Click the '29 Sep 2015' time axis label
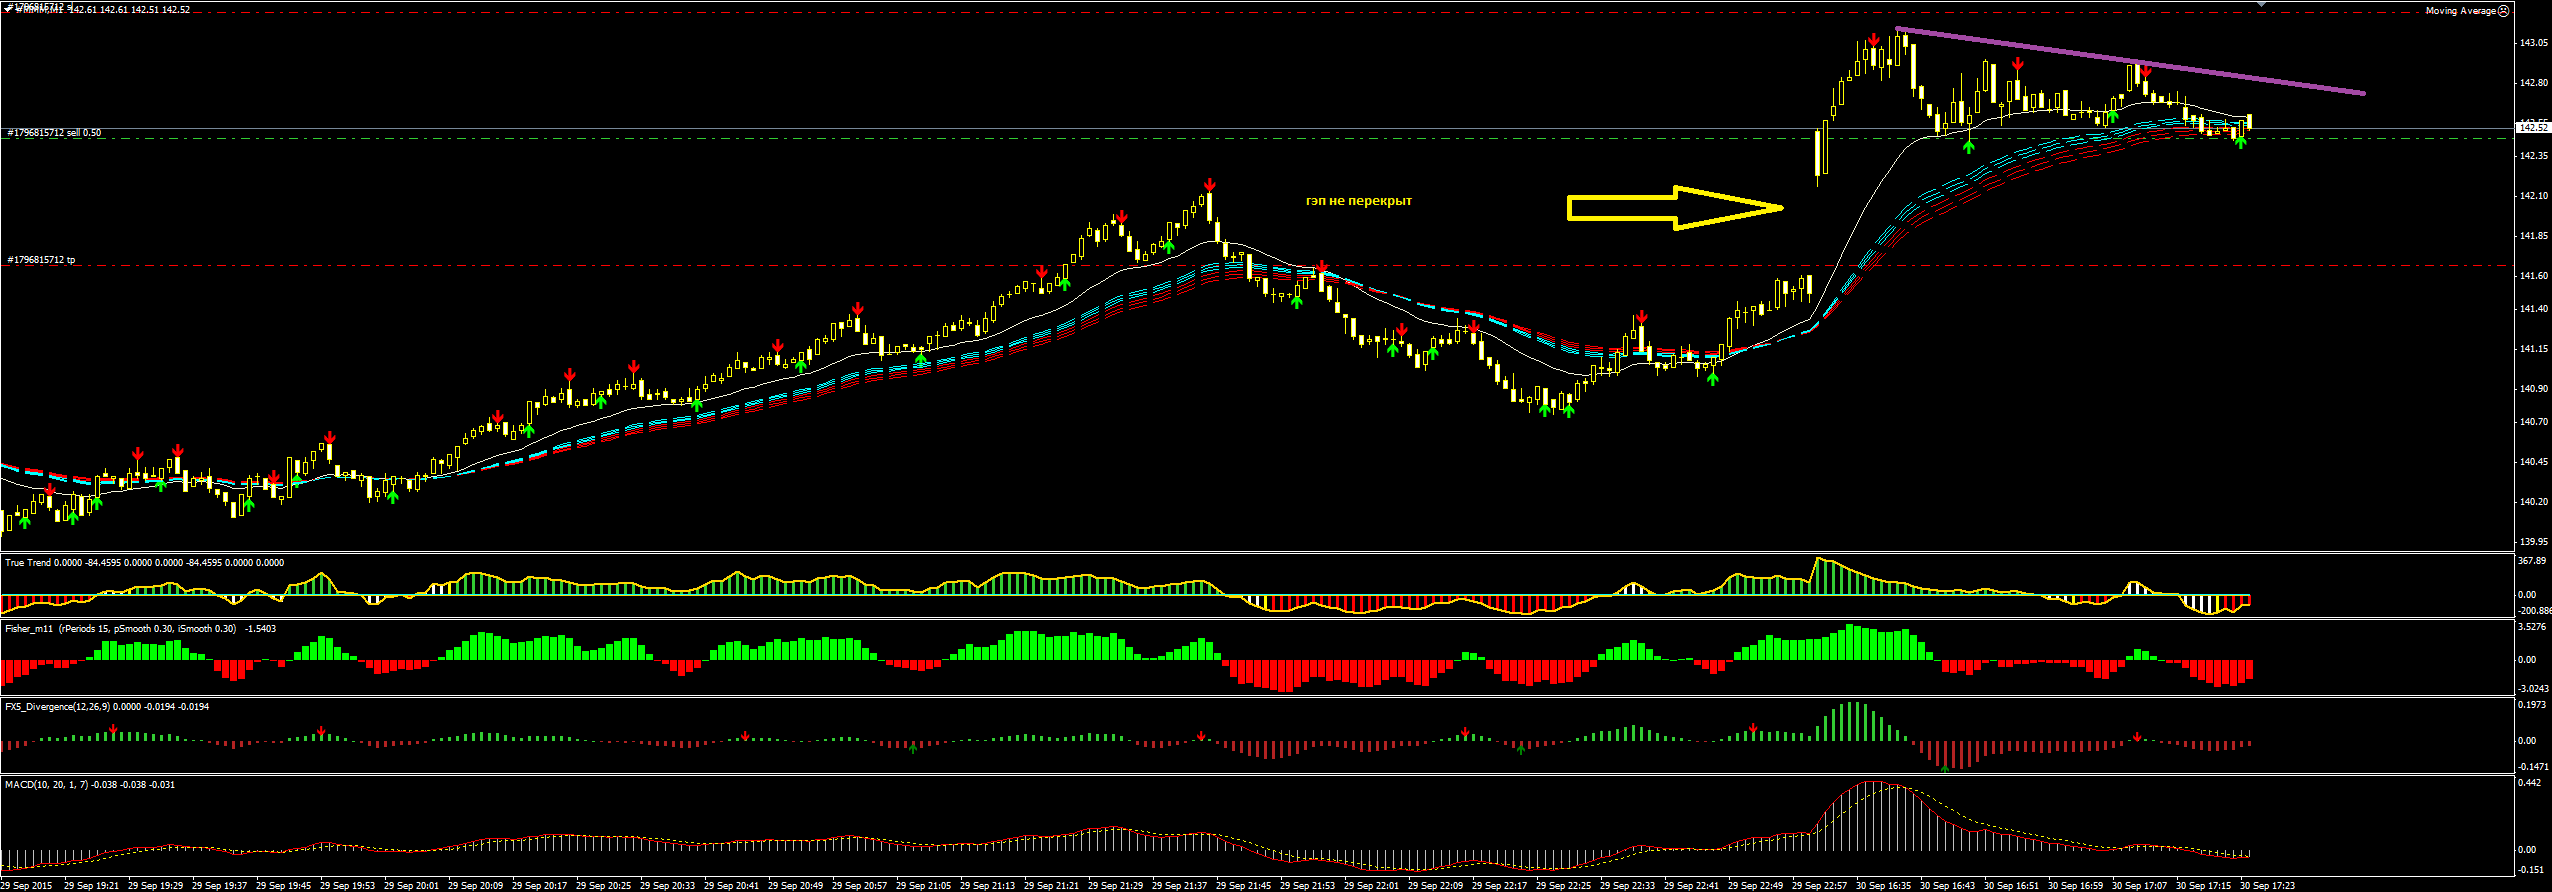 click(x=28, y=886)
